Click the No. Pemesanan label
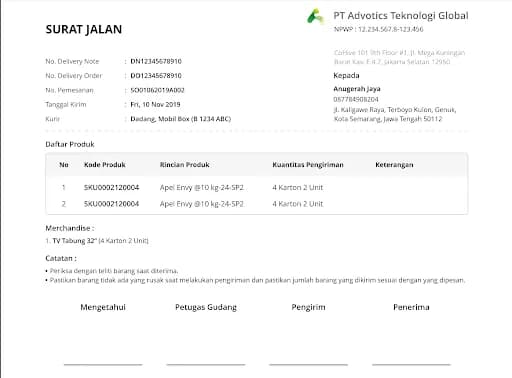Image resolution: width=512 pixels, height=378 pixels. click(70, 90)
